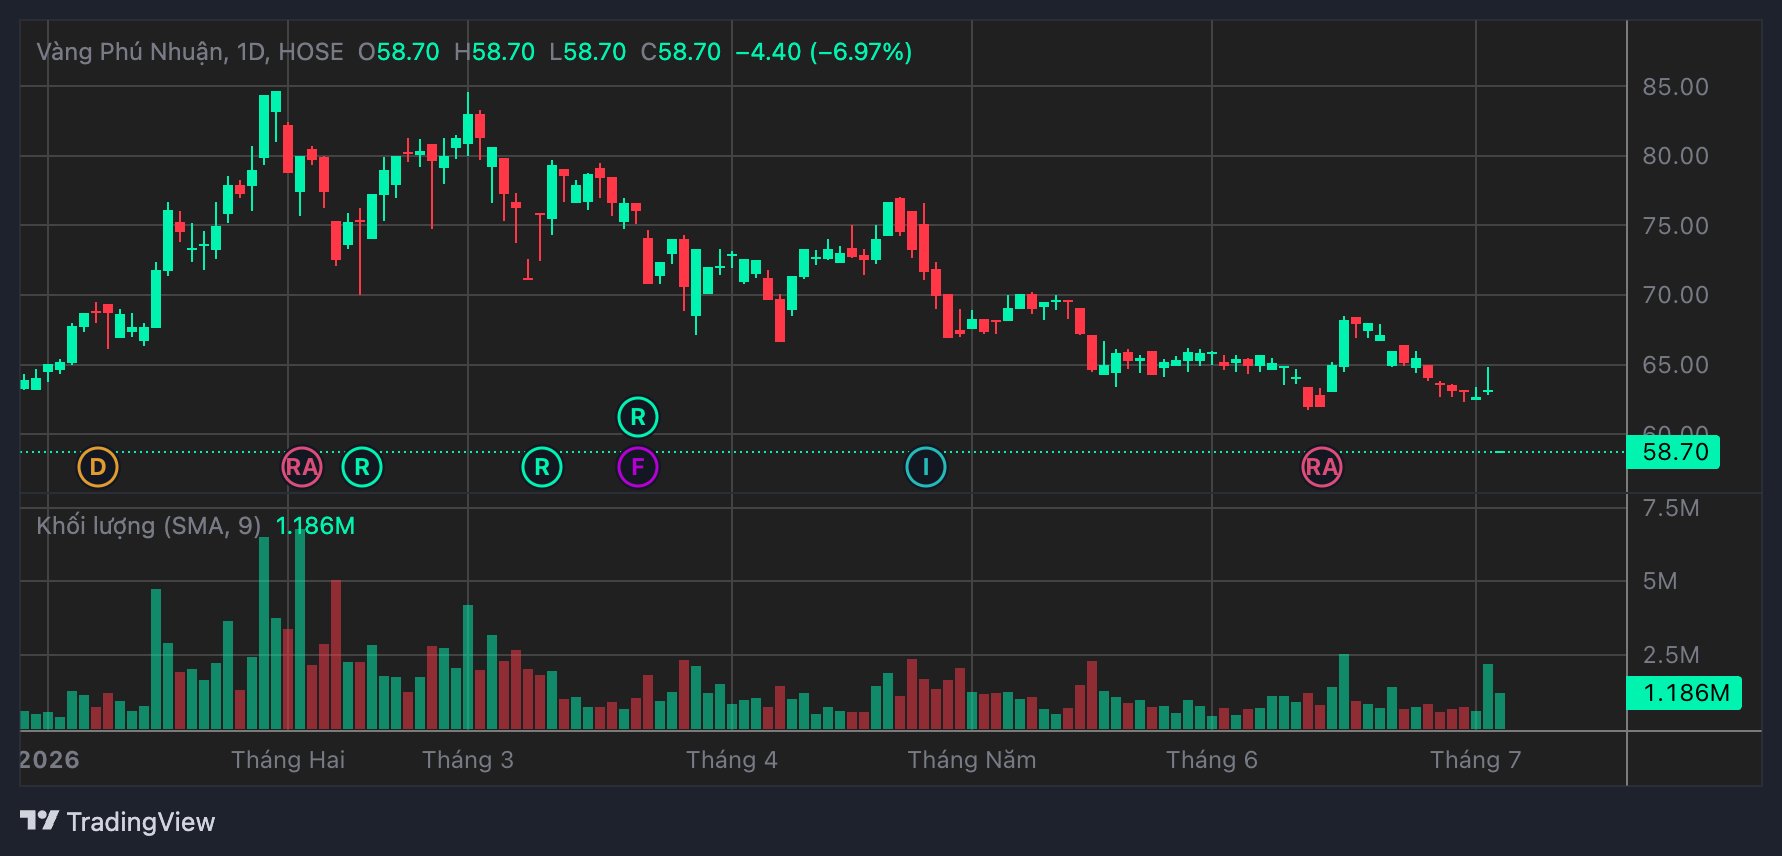The height and width of the screenshot is (856, 1782).
Task: Click the first pink RA marker
Action: (x=302, y=467)
